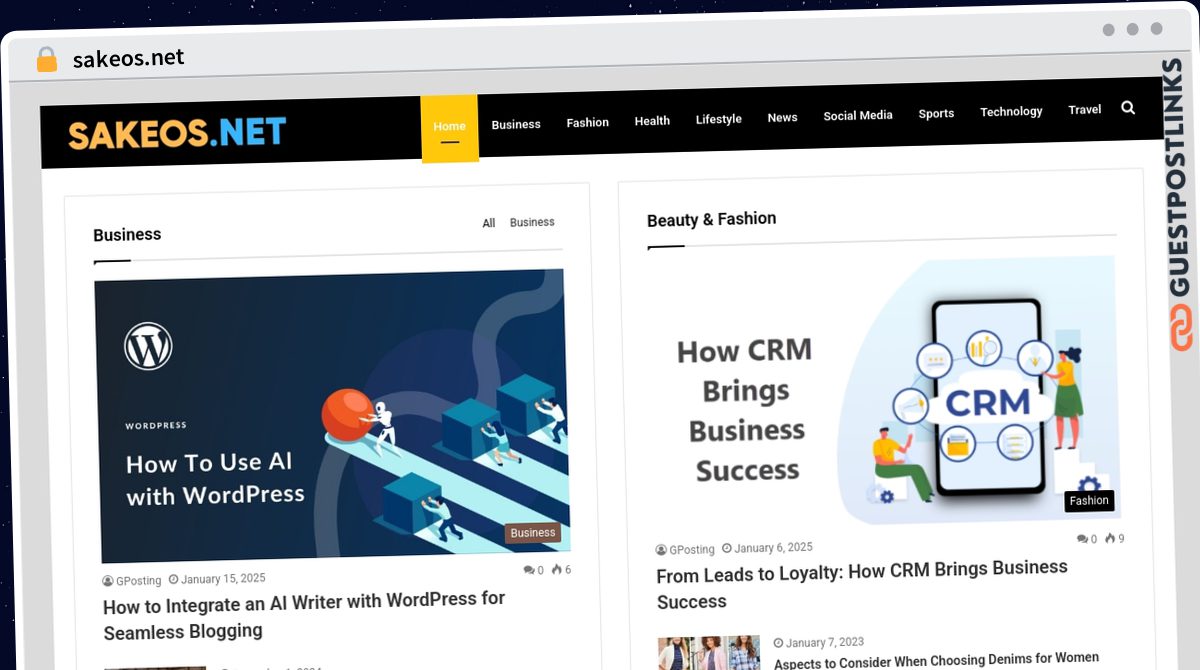Click views flame icon on CRM post
This screenshot has width=1200, height=670.
[x=1110, y=538]
